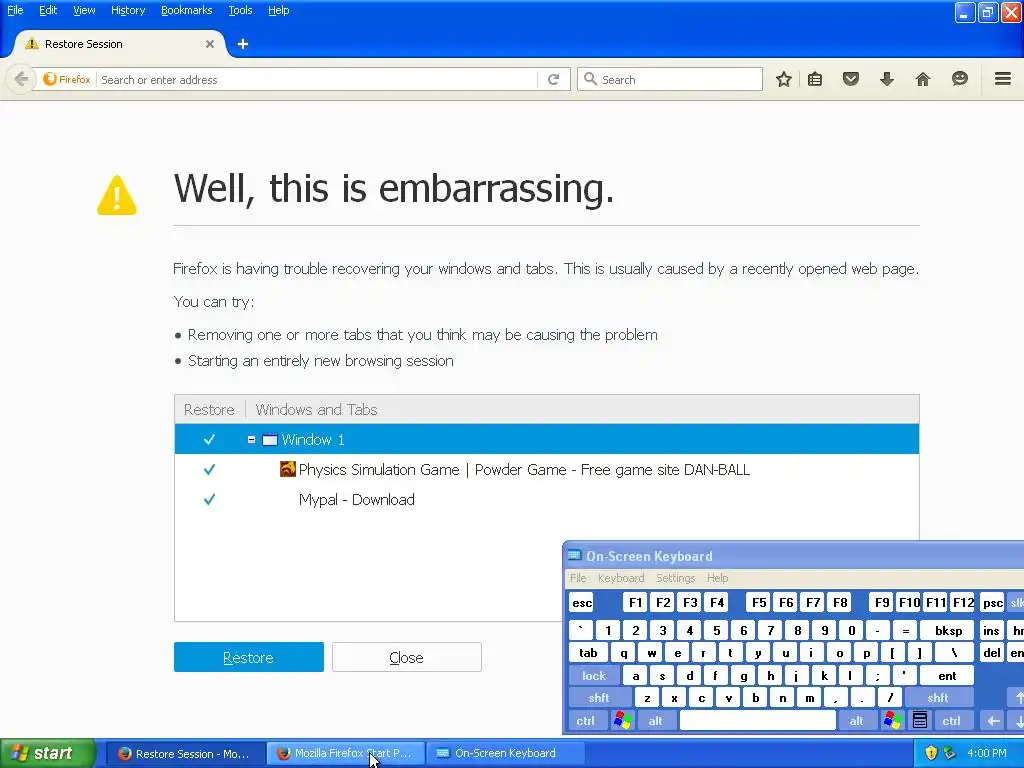Bookmark this page with star icon

[x=784, y=80]
